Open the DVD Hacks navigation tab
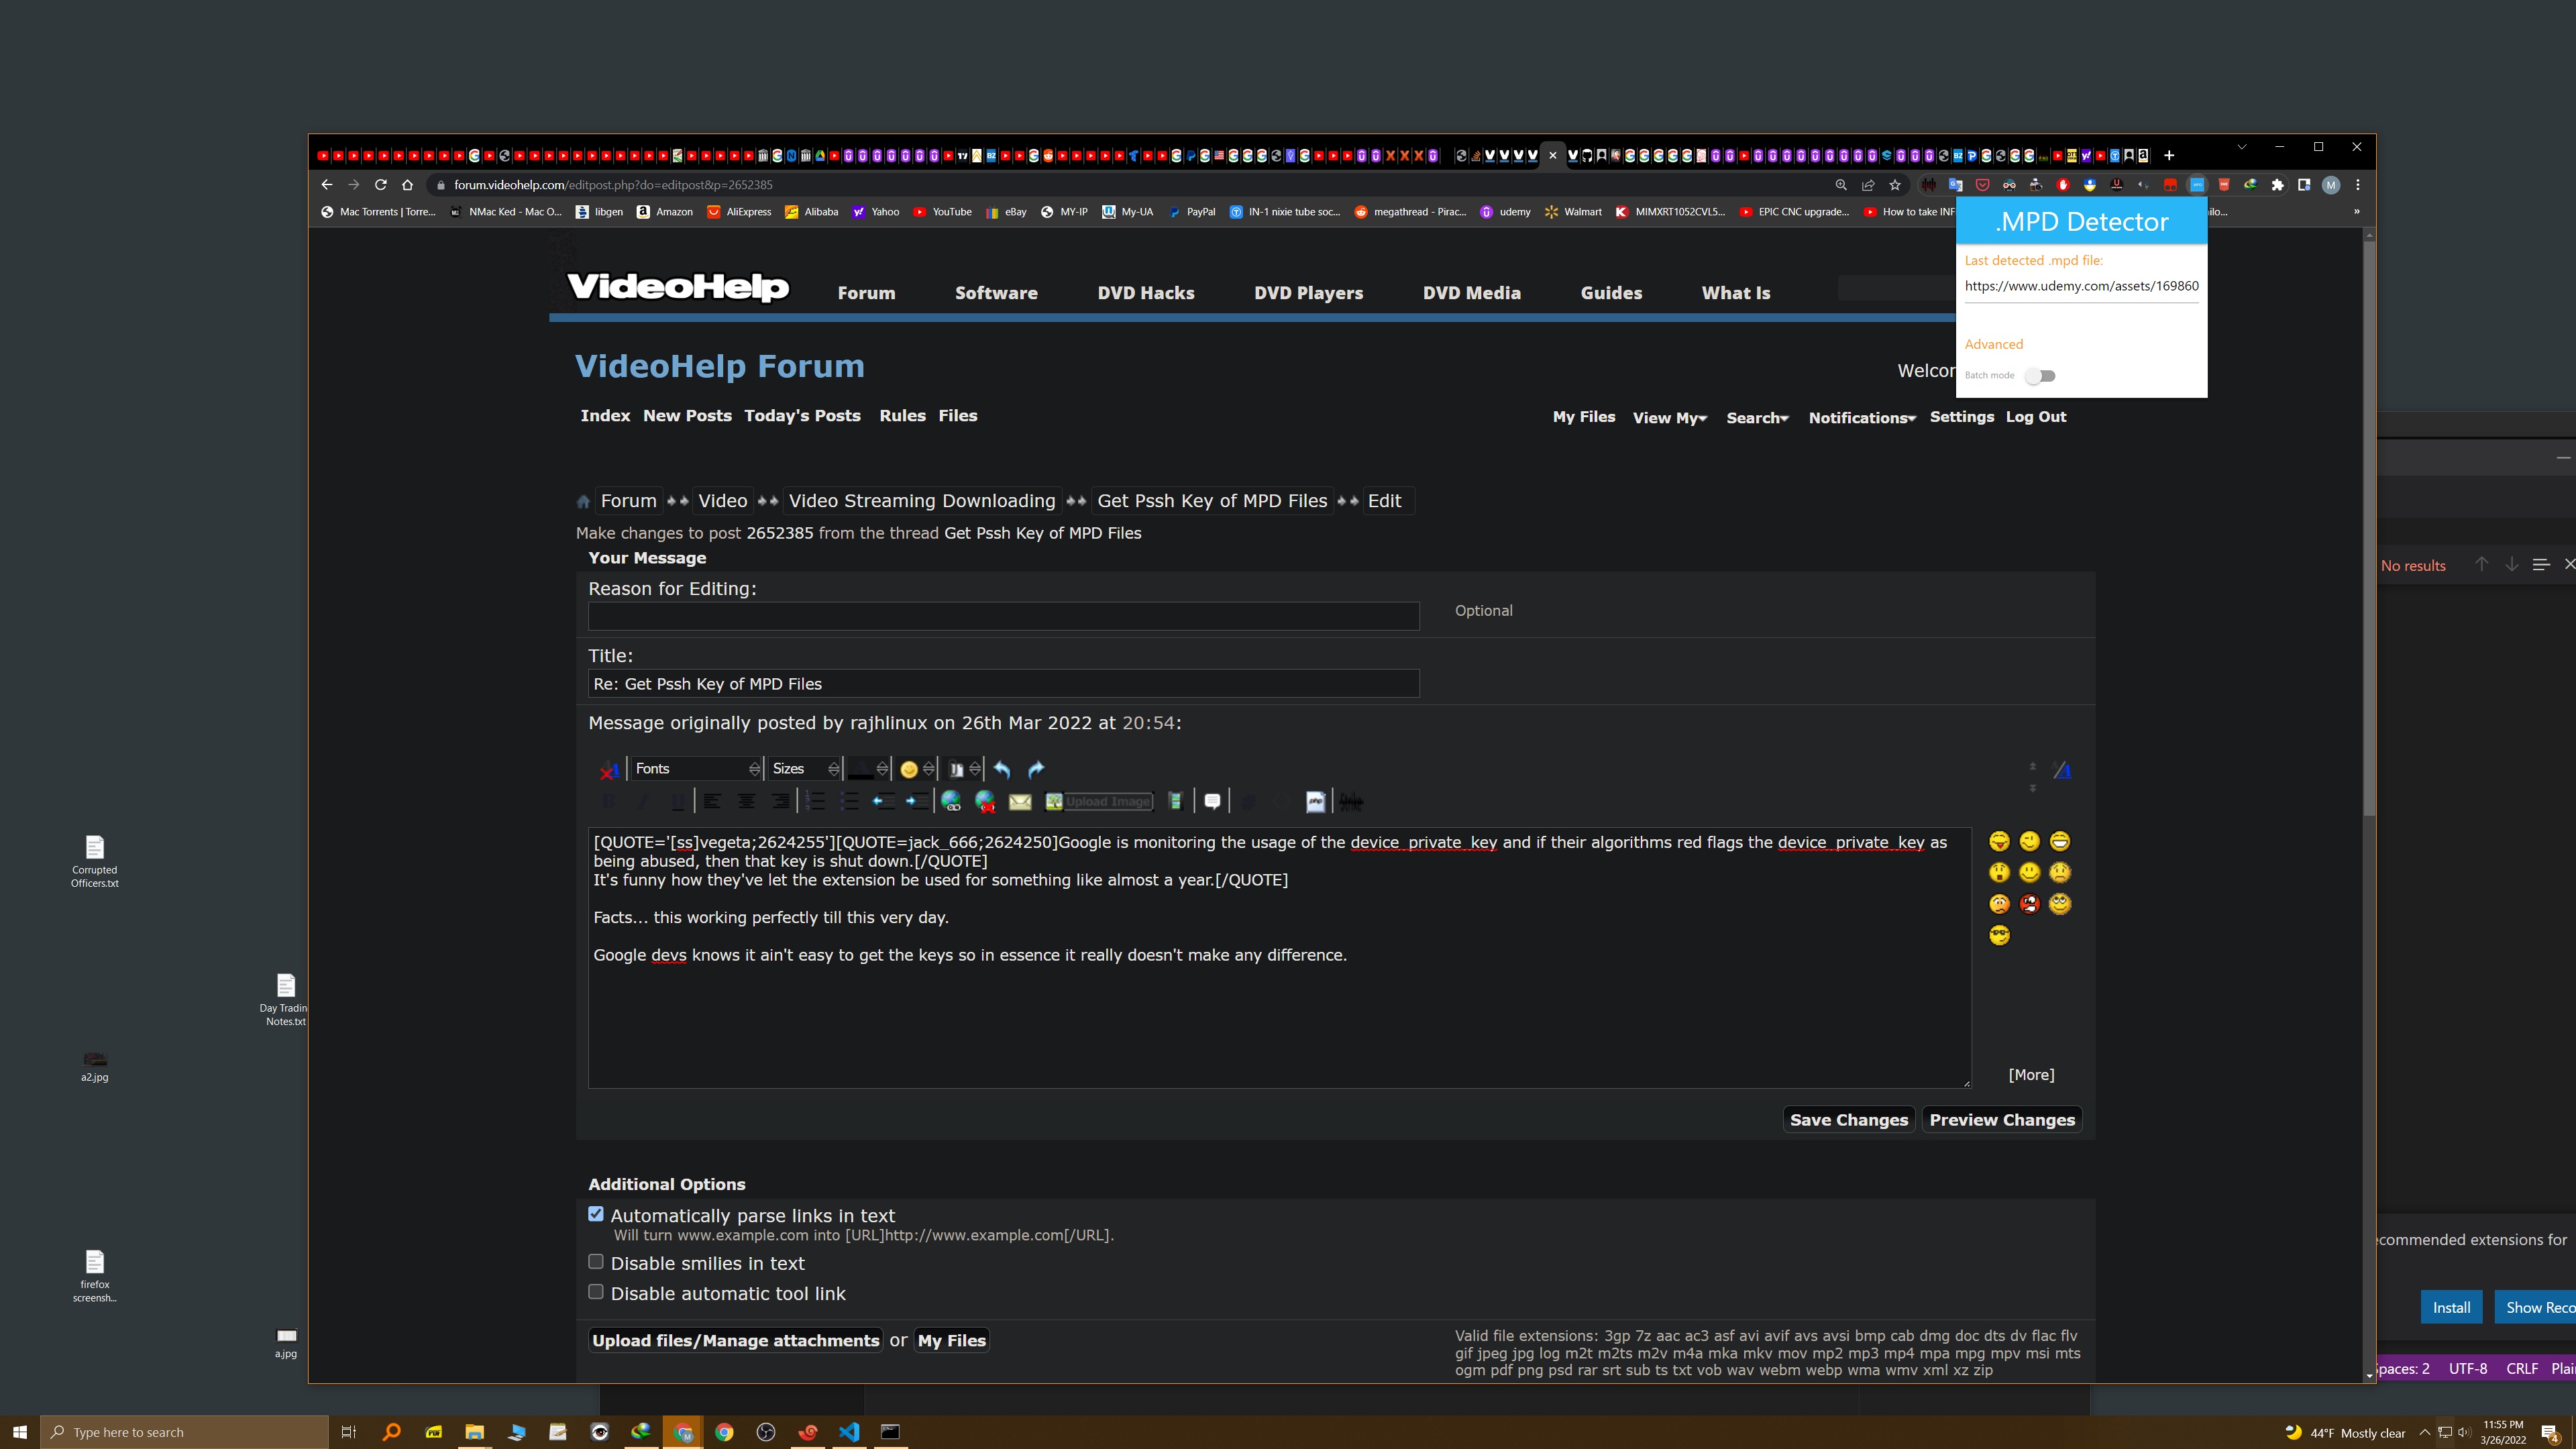The height and width of the screenshot is (1449, 2576). pos(1145,293)
